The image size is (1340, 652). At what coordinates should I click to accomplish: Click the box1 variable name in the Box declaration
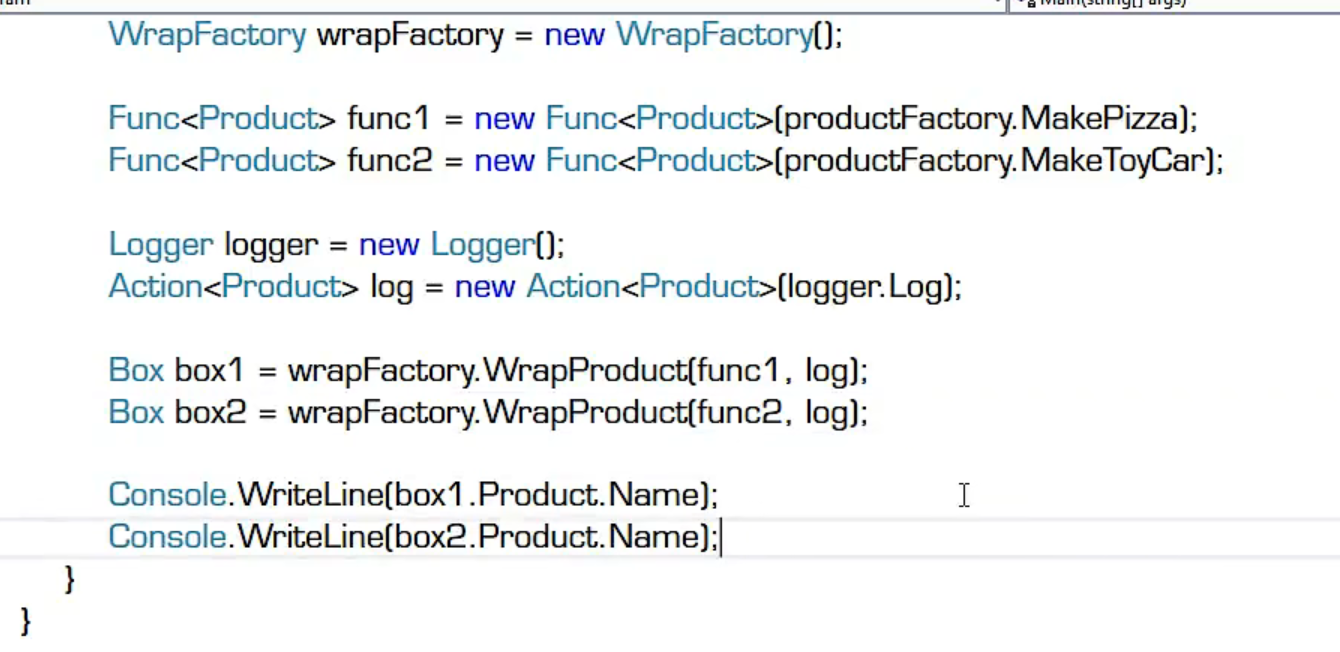point(209,371)
